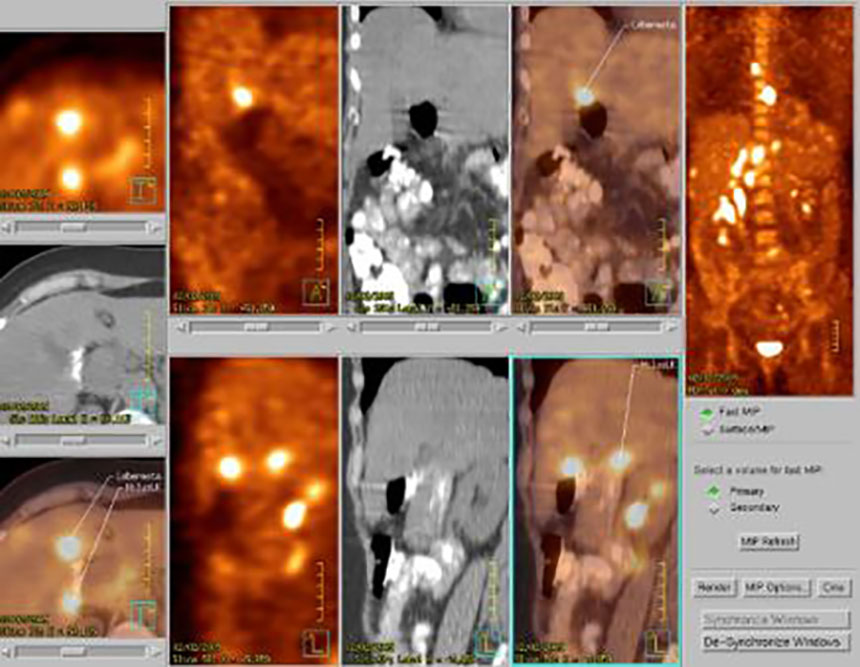
Task: Select the Fast MIP radio option
Action: click(x=706, y=412)
